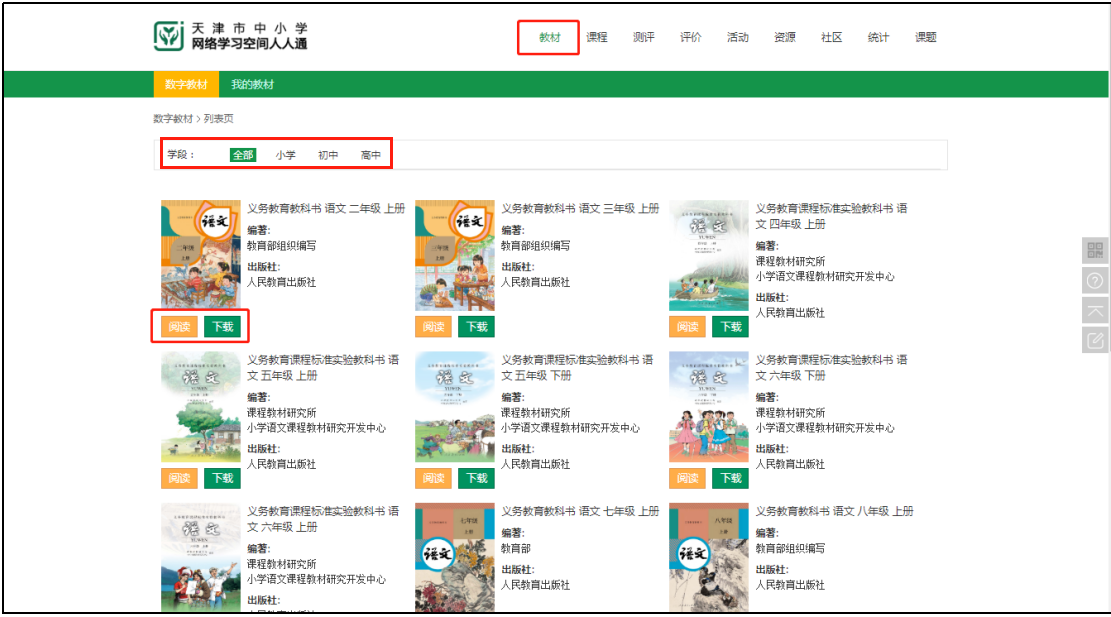
Task: Filter textbooks by 高中
Action: coord(371,155)
